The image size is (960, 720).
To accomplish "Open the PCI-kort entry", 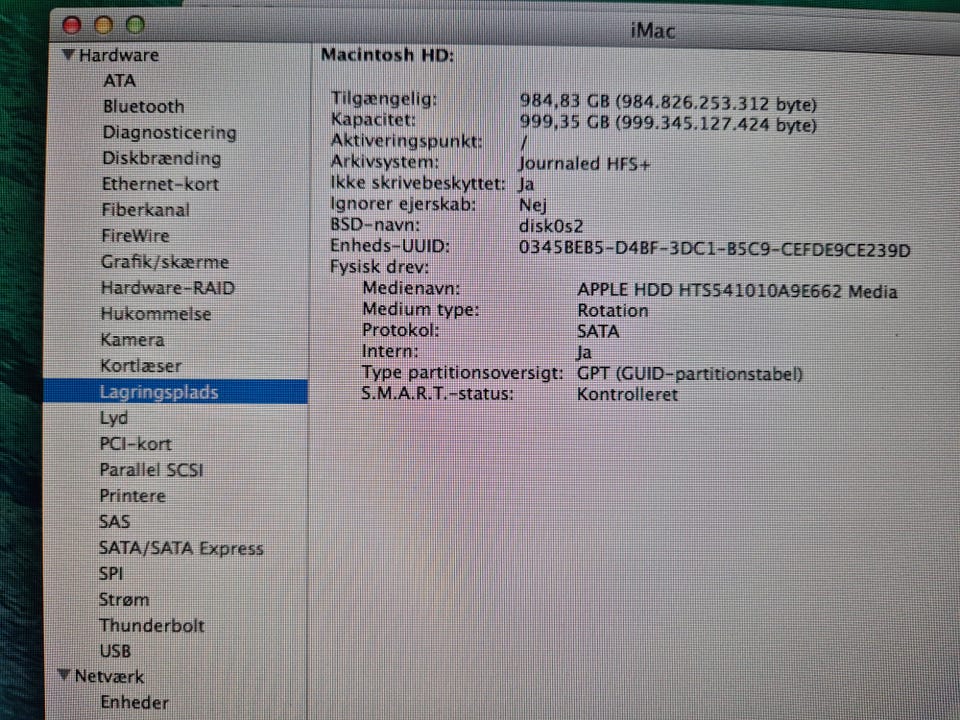I will tap(135, 444).
